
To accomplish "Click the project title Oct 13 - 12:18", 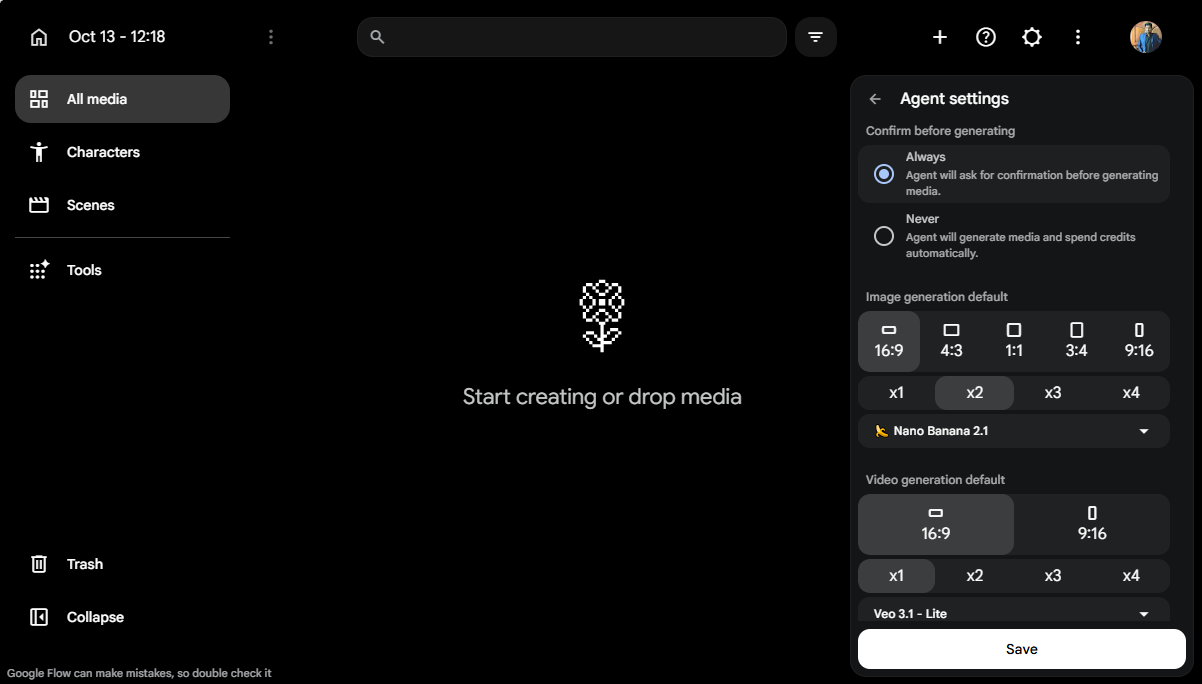I will [117, 37].
